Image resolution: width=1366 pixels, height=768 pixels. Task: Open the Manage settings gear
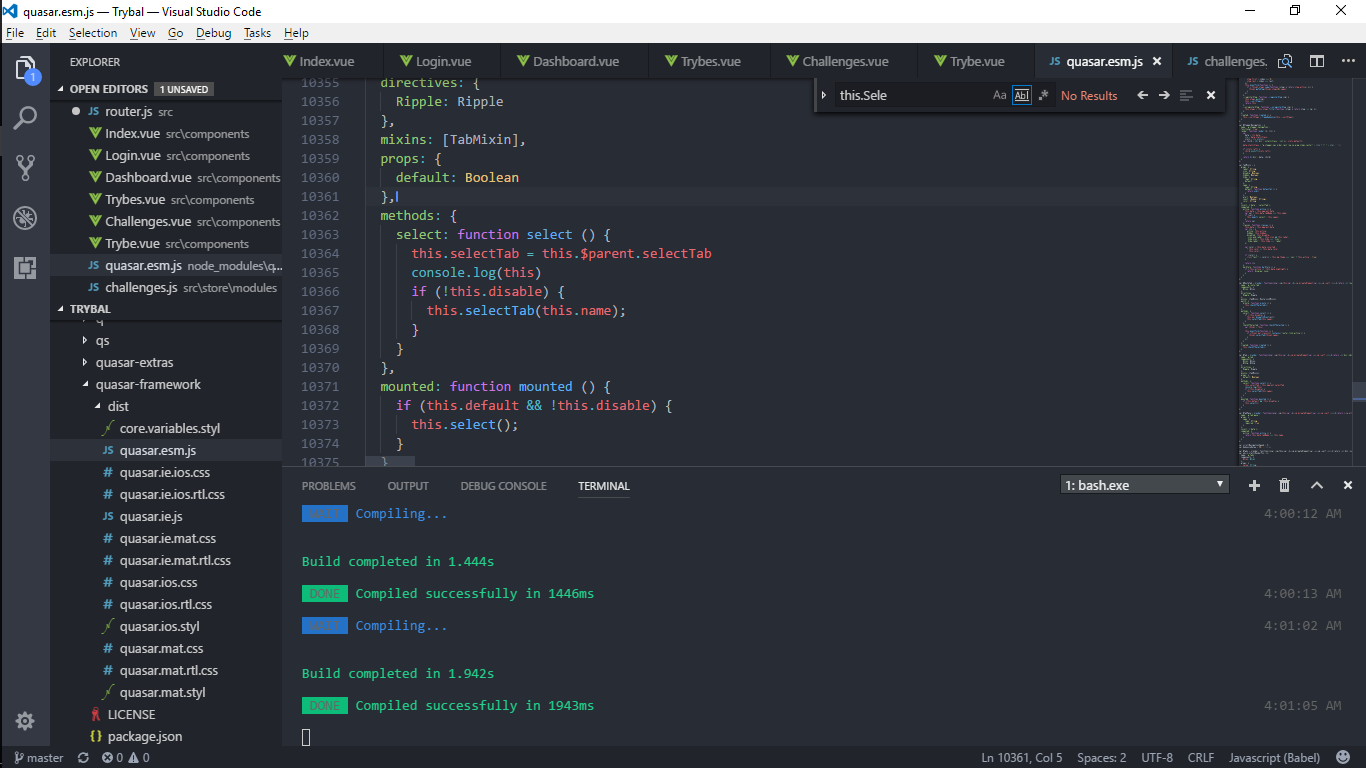pos(27,721)
